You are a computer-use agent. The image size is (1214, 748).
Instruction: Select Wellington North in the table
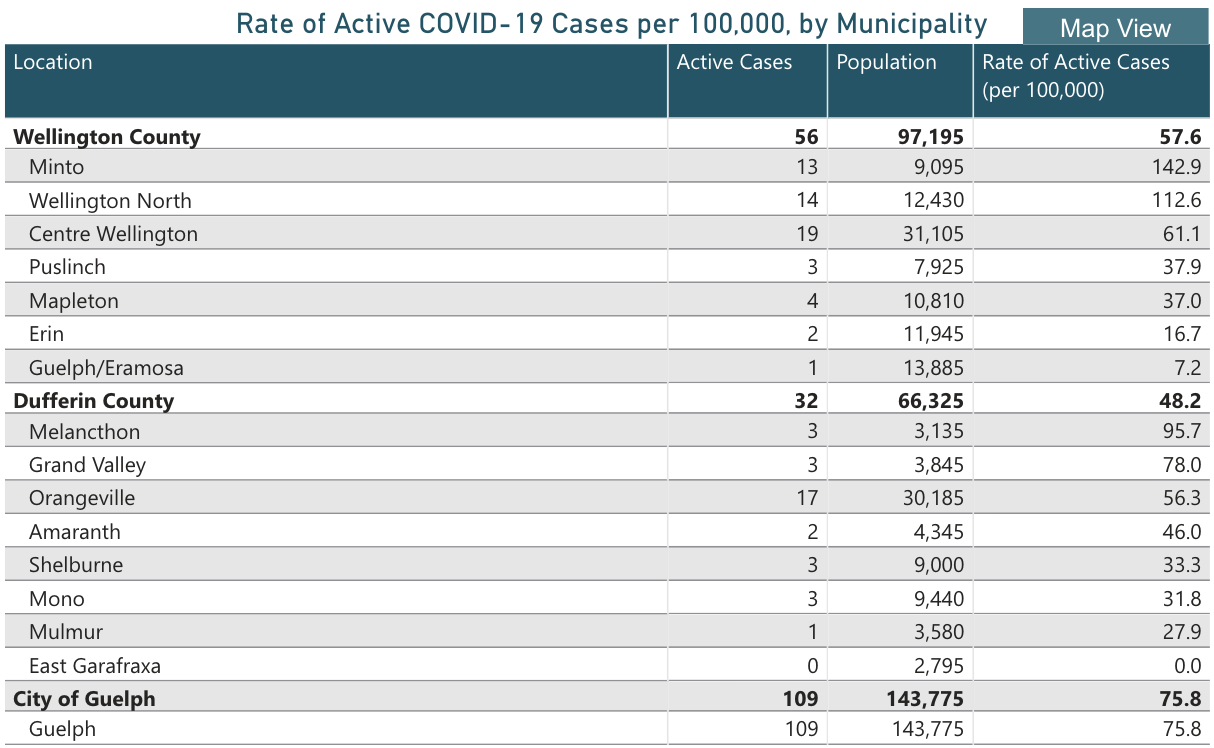point(110,201)
